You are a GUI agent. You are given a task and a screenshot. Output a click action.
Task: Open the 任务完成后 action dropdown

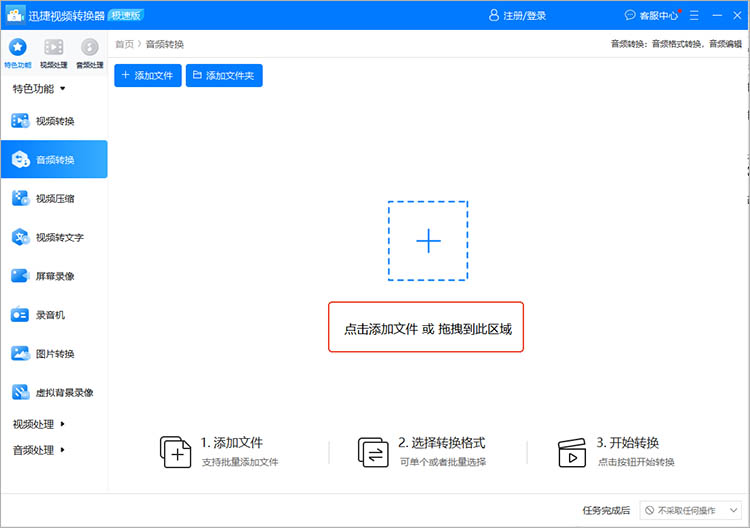pos(691,510)
